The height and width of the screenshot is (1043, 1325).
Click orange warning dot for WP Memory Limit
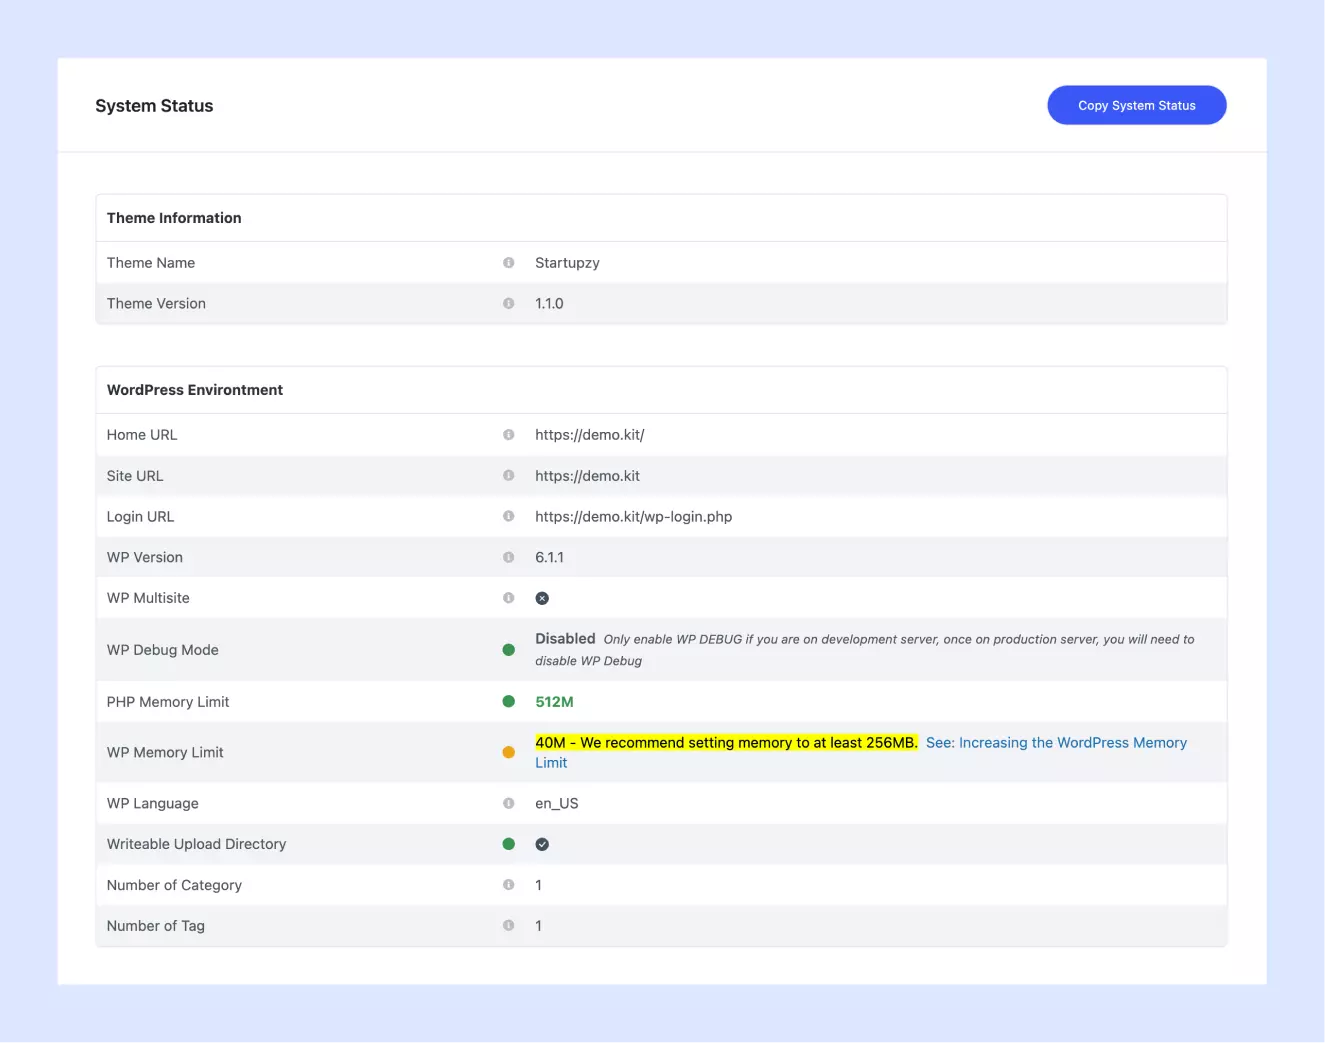(x=508, y=753)
